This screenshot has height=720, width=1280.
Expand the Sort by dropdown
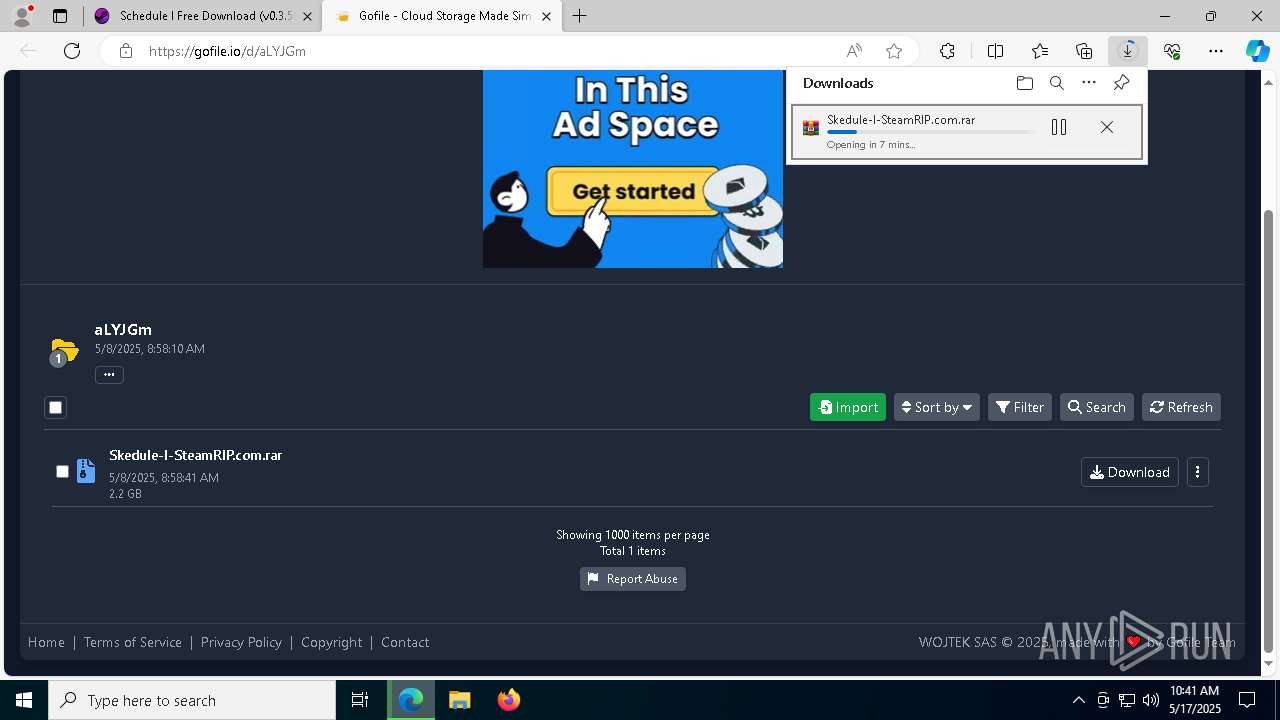pos(937,407)
